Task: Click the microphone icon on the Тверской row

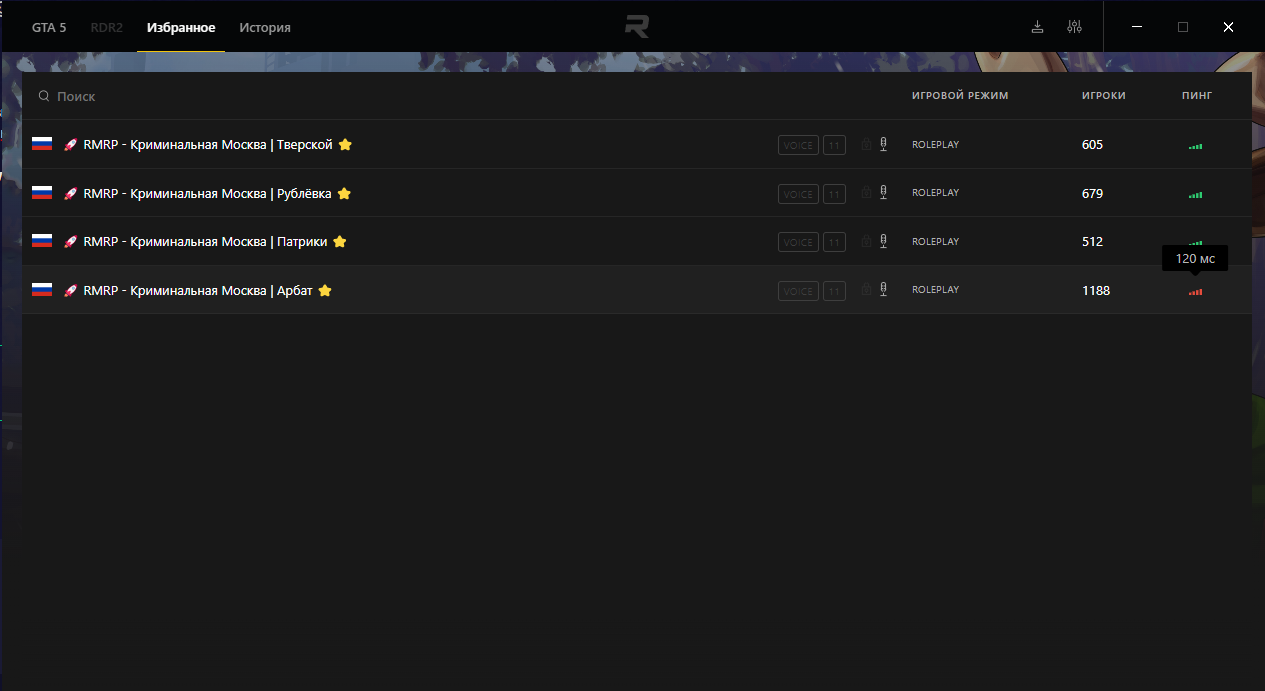Action: pyautogui.click(x=883, y=144)
